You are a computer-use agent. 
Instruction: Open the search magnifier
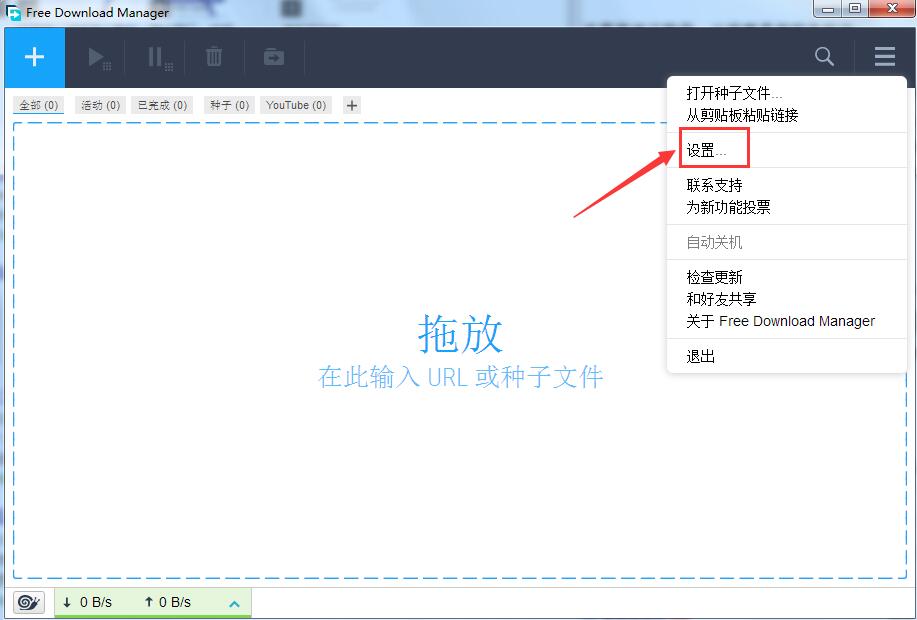[823, 57]
